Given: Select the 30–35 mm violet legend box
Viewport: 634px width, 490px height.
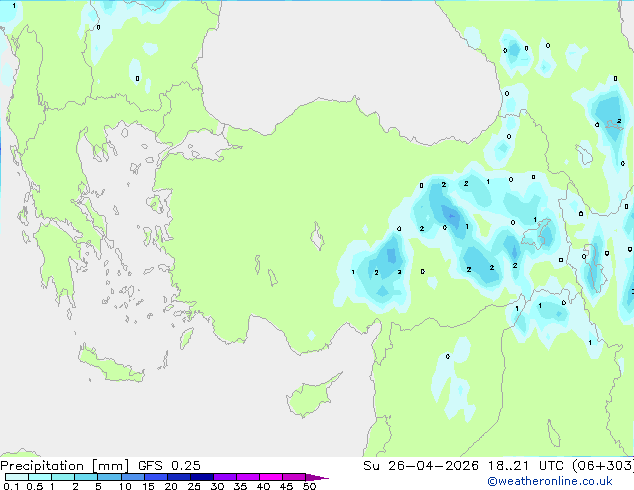Looking at the screenshot, I should click(224, 477).
